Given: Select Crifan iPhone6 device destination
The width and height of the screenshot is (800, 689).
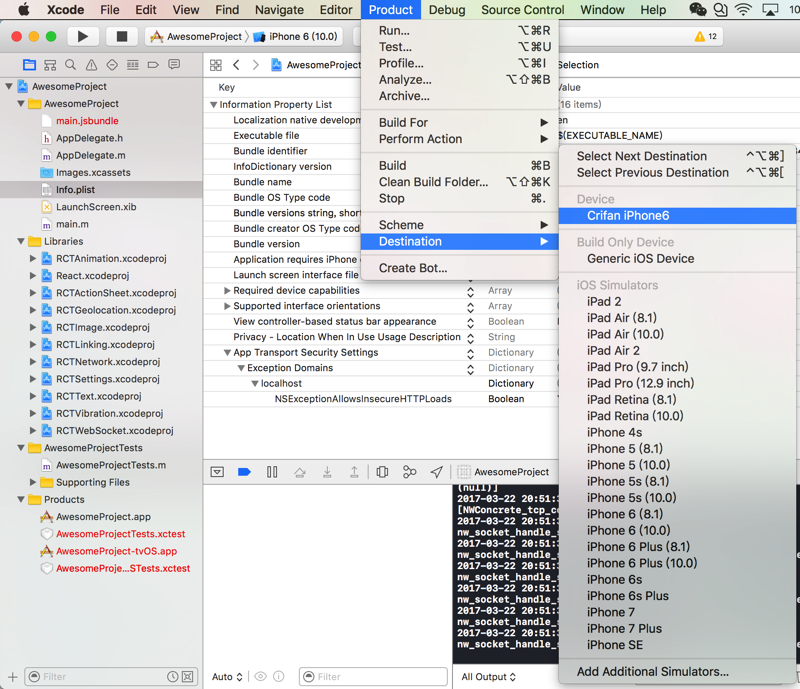Looking at the screenshot, I should pos(678,215).
